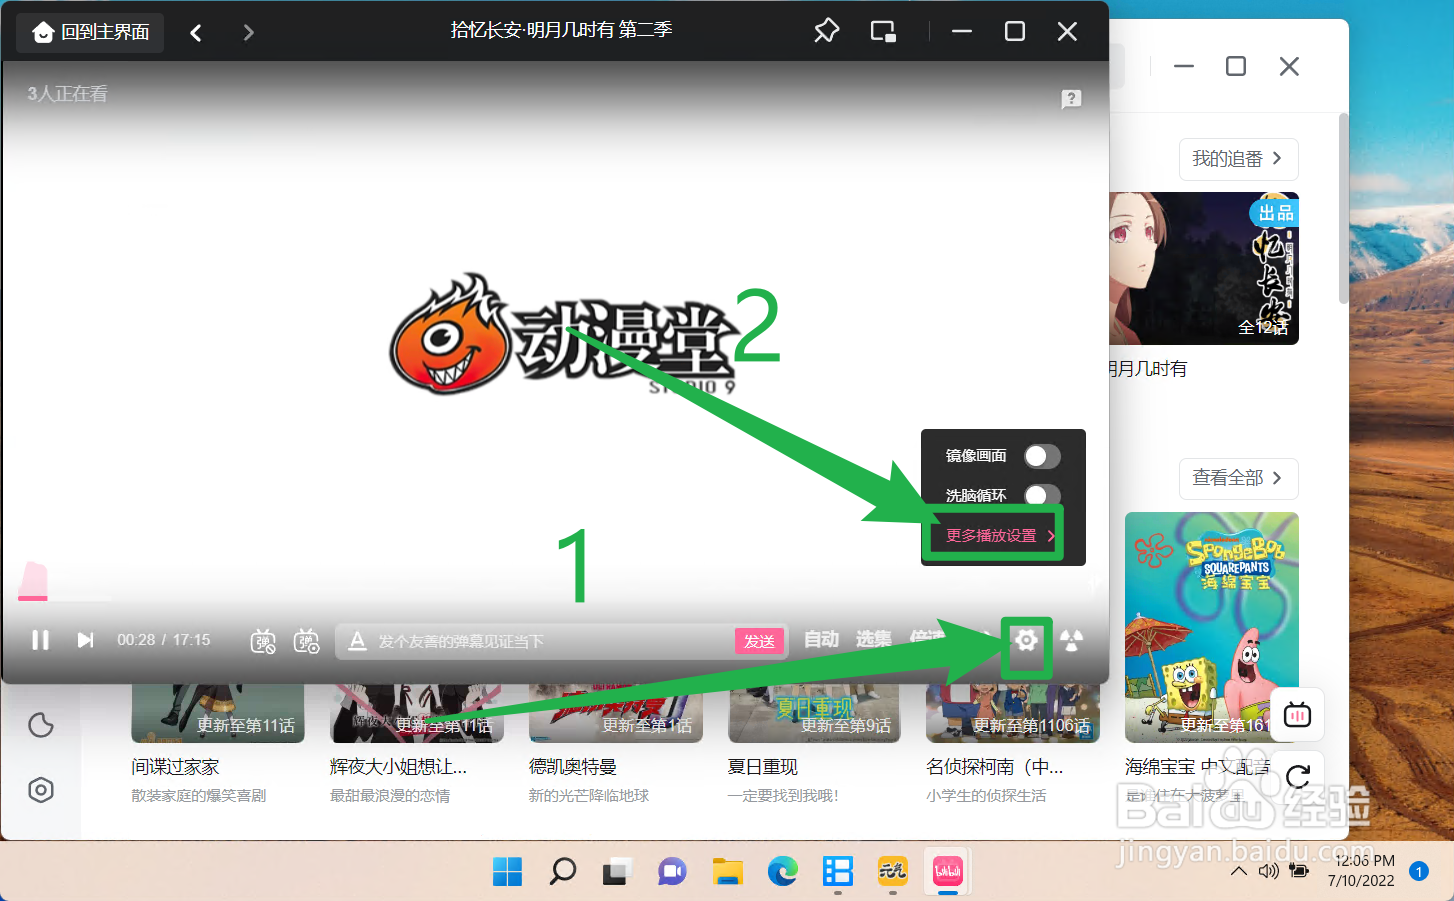Screen dimensions: 1454x901
Task: Open the SpongeBob 海绵宝宝 poster
Action: pyautogui.click(x=1212, y=627)
